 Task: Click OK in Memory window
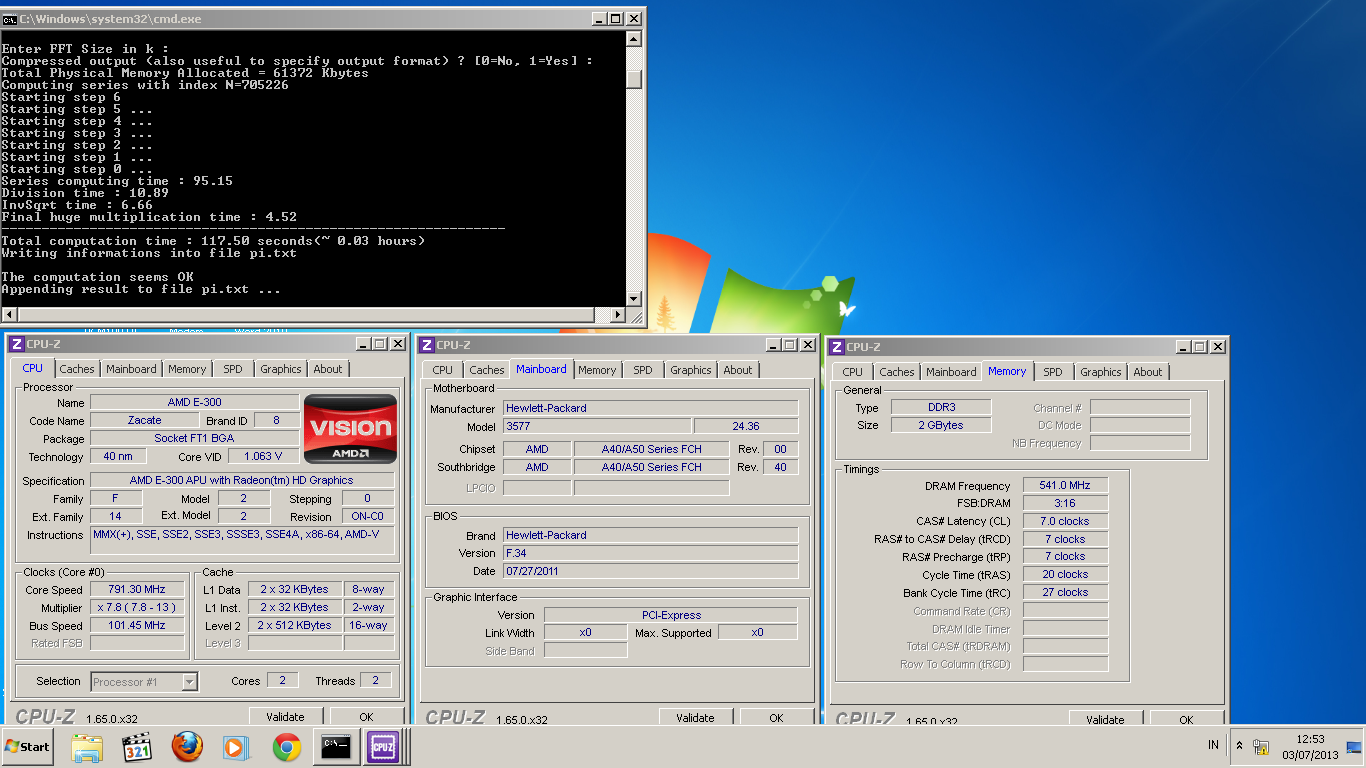[1186, 720]
